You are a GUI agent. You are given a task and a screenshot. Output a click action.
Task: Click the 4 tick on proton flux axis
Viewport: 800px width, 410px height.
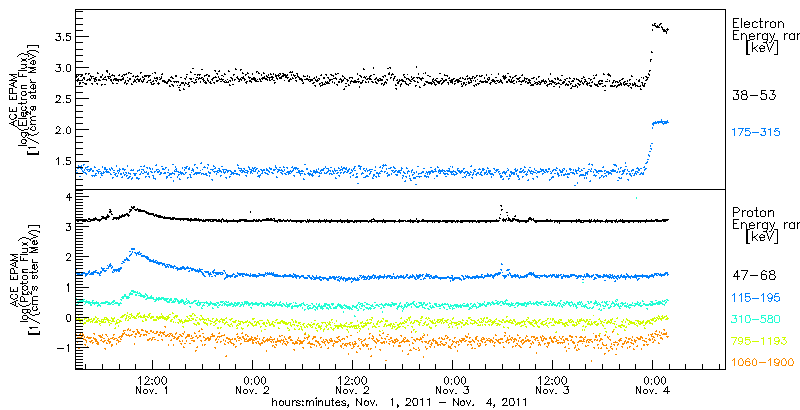(67, 195)
